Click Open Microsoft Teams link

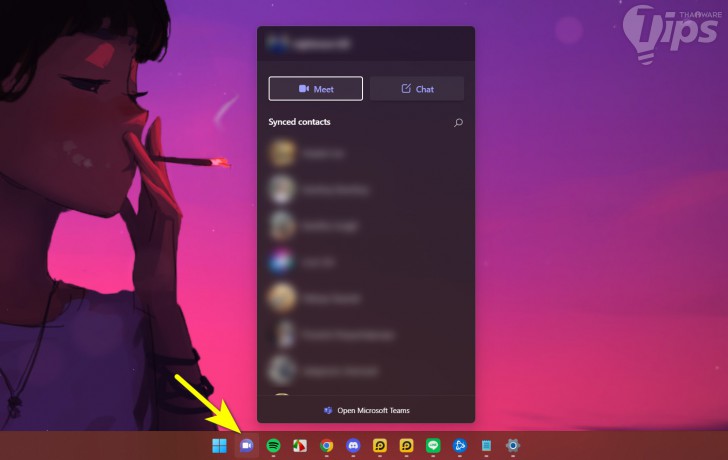click(367, 410)
